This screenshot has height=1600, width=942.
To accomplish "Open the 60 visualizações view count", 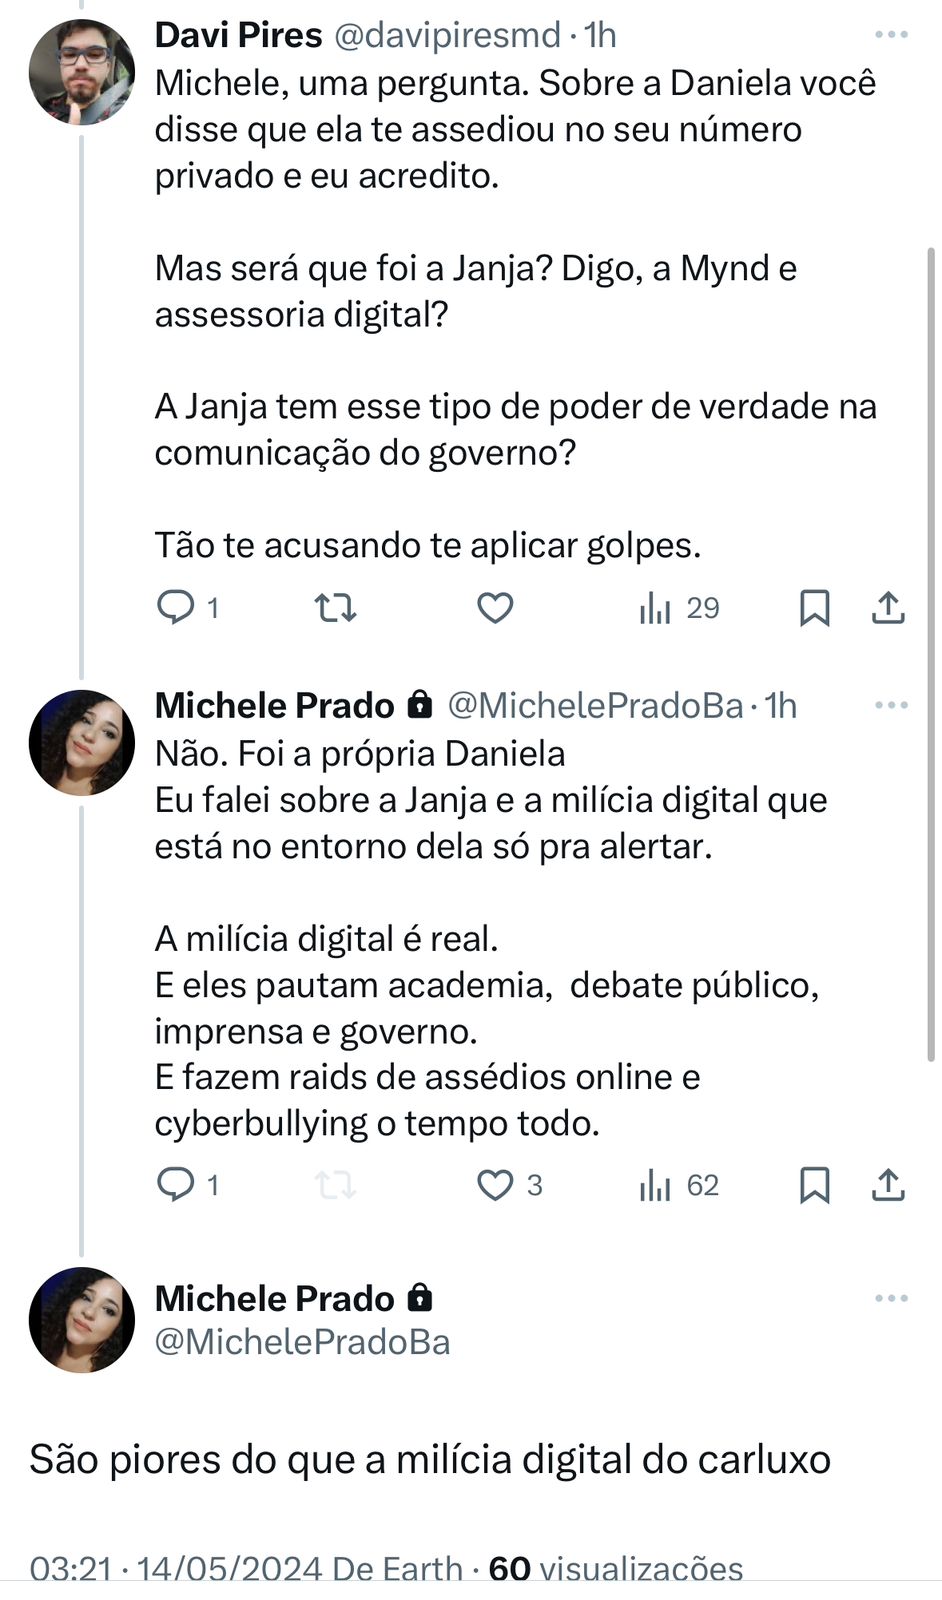I will point(615,1568).
